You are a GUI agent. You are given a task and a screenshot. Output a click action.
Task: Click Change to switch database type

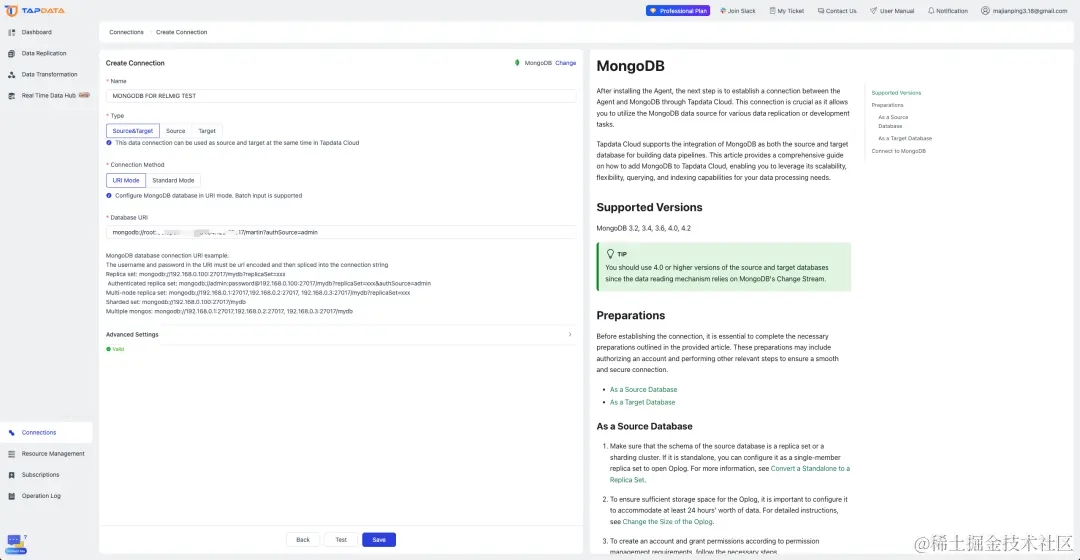565,63
